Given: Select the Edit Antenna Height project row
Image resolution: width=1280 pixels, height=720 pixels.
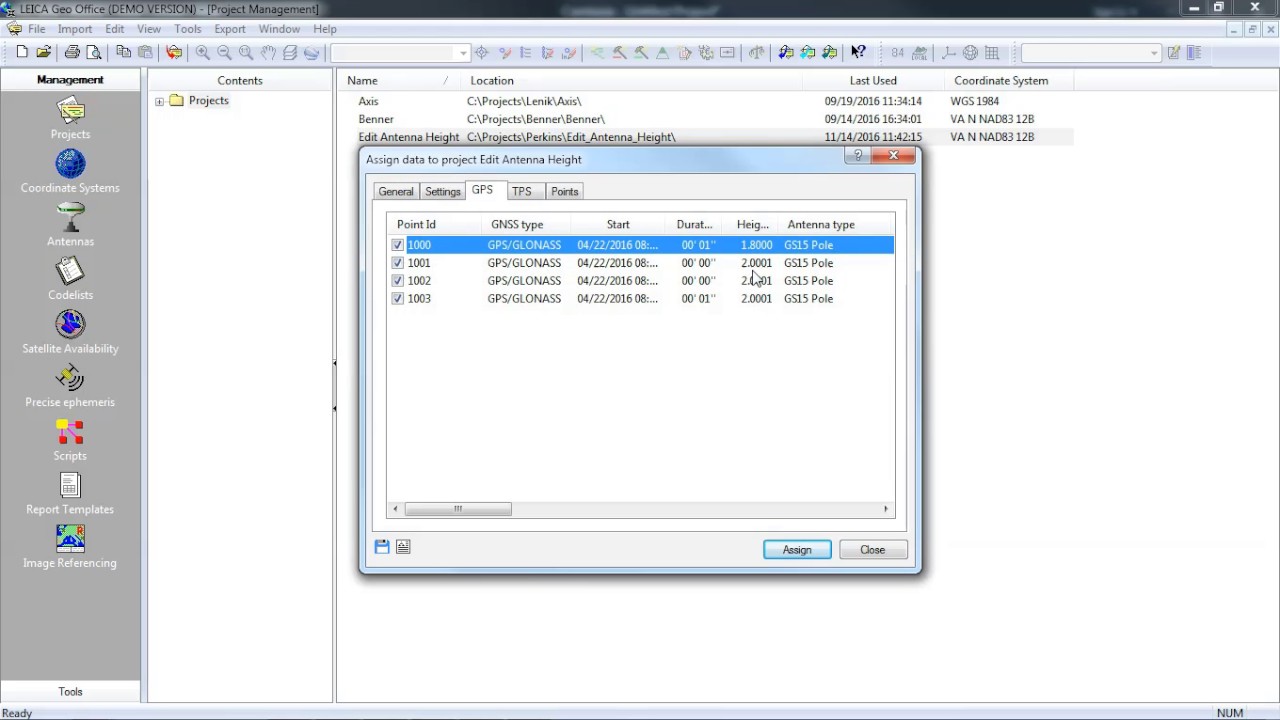Looking at the screenshot, I should tap(706, 137).
